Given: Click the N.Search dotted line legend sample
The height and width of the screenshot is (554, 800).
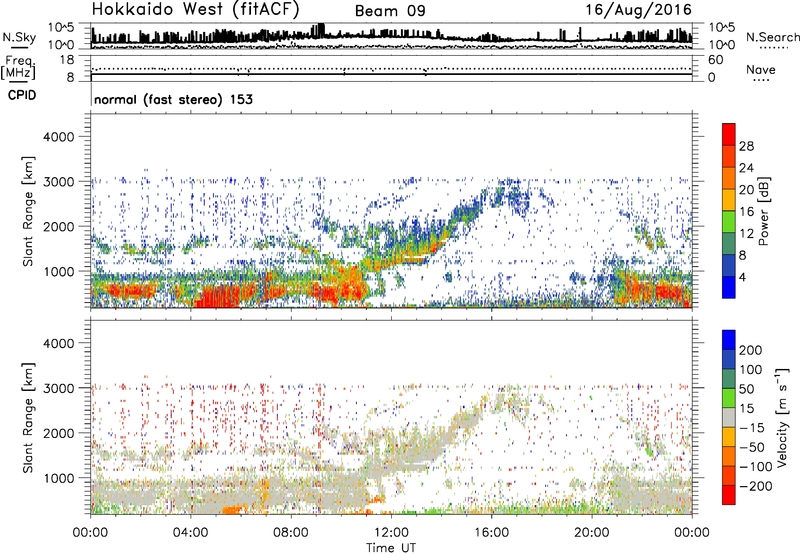Looking at the screenshot, I should pos(773,48).
